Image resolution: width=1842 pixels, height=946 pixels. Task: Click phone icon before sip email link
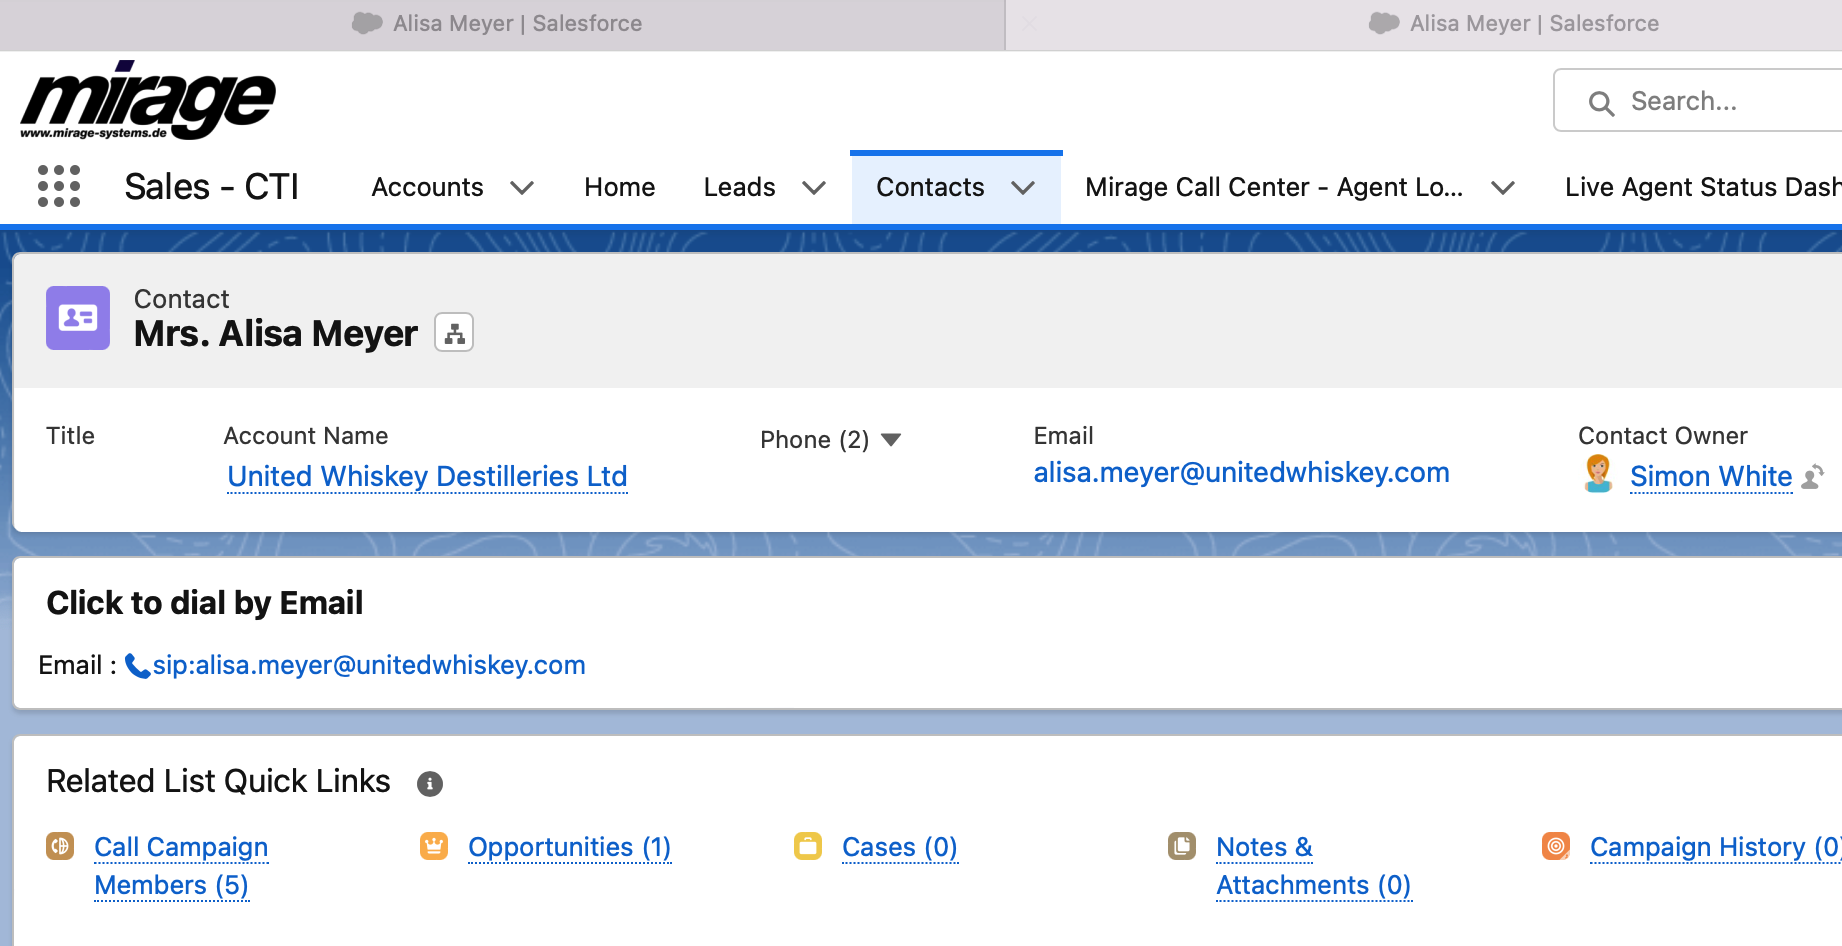click(137, 666)
